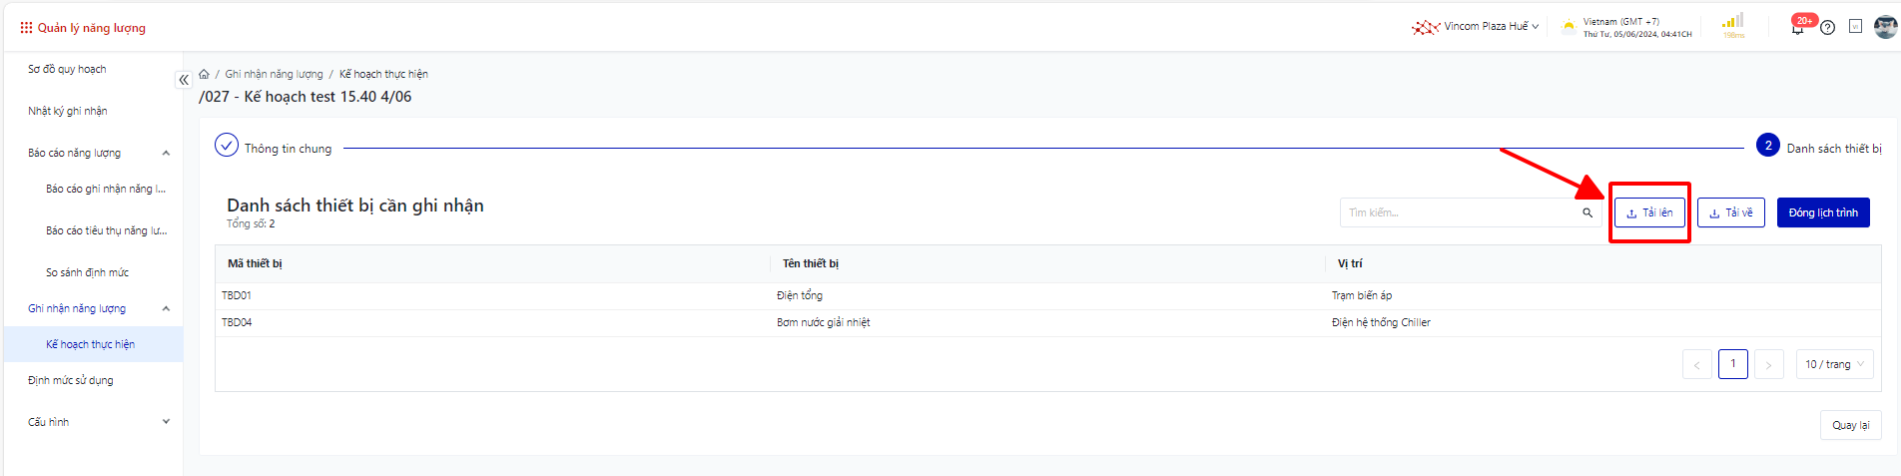Click the Tải lên upload button

click(x=1649, y=213)
